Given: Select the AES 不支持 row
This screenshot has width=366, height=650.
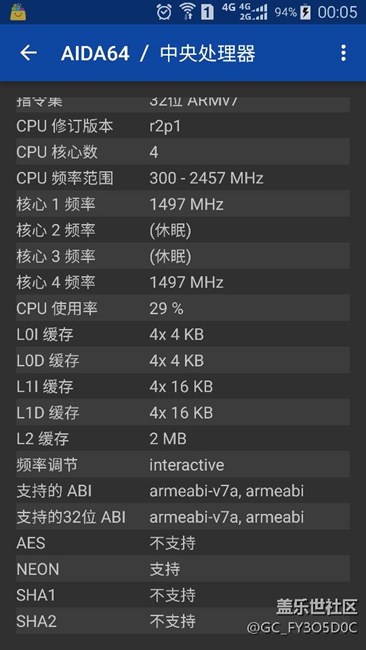Looking at the screenshot, I should pyautogui.click(x=183, y=543).
